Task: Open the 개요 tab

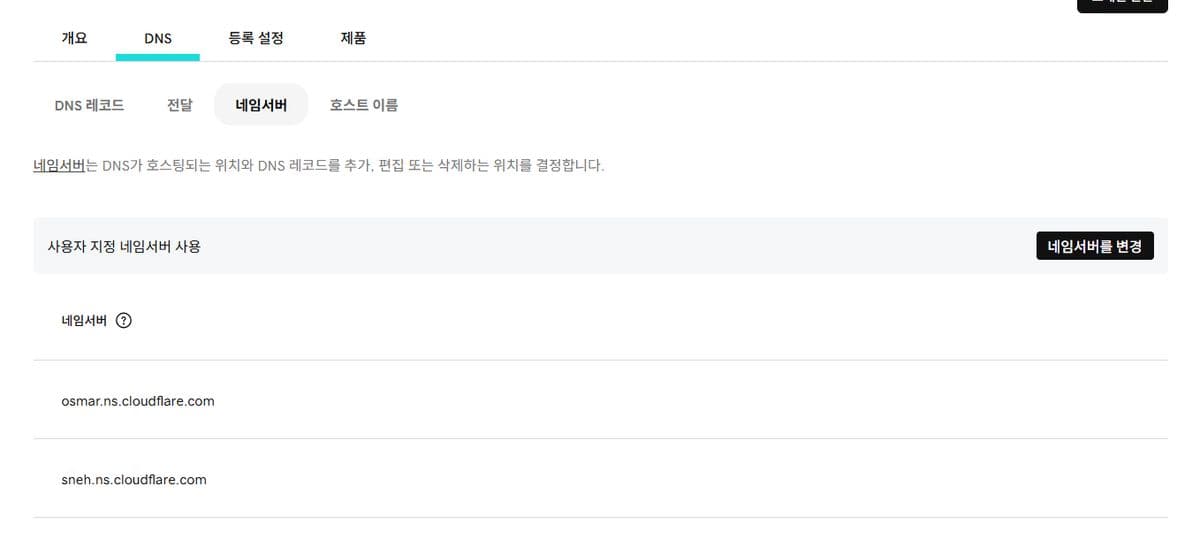Action: (75, 38)
